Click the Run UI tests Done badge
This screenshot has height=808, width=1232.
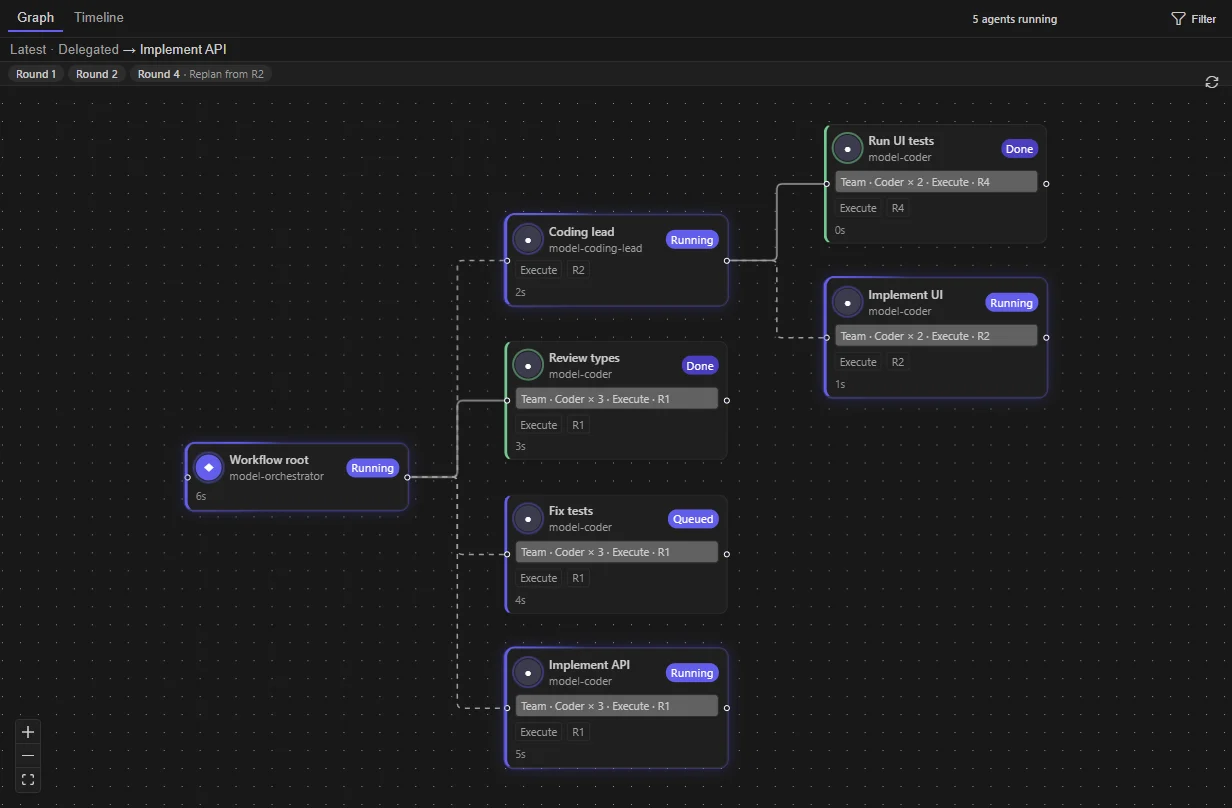(1019, 149)
